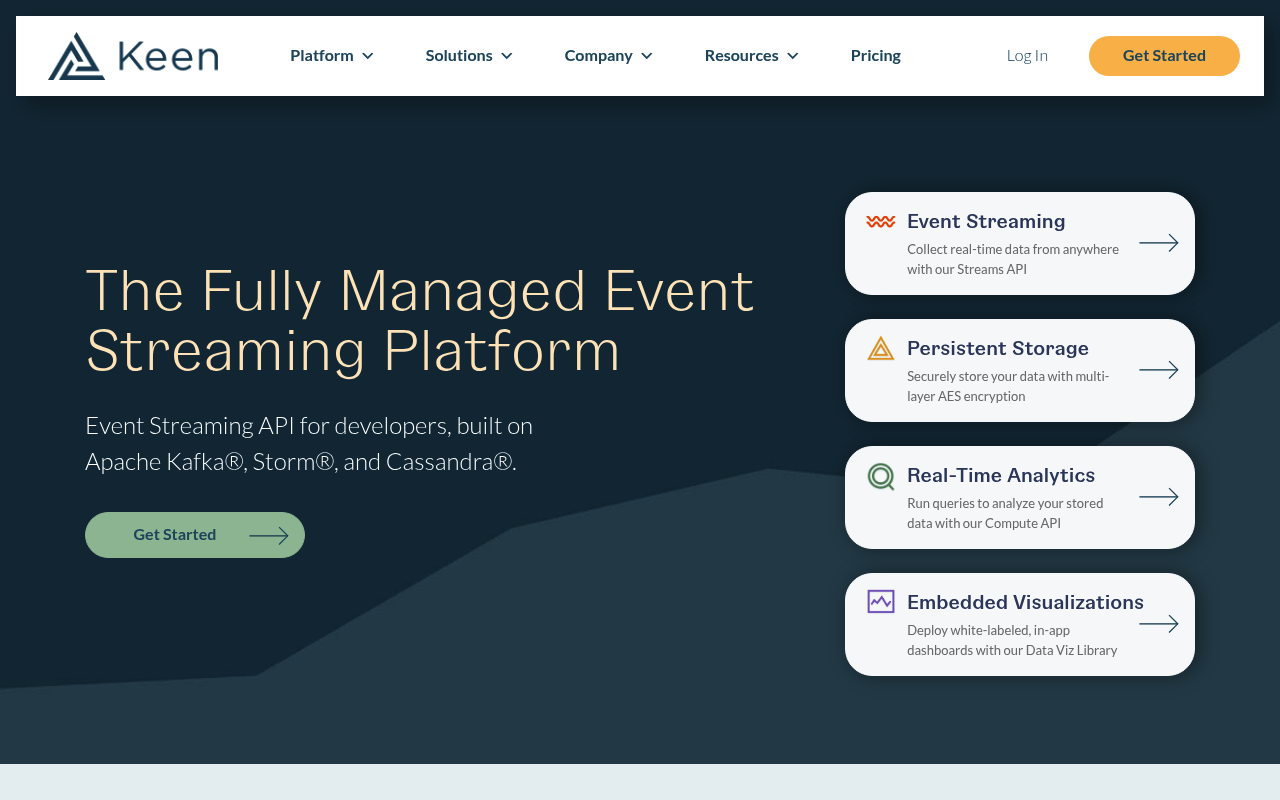Expand the Resources menu chevron
The width and height of the screenshot is (1280, 800).
793,56
